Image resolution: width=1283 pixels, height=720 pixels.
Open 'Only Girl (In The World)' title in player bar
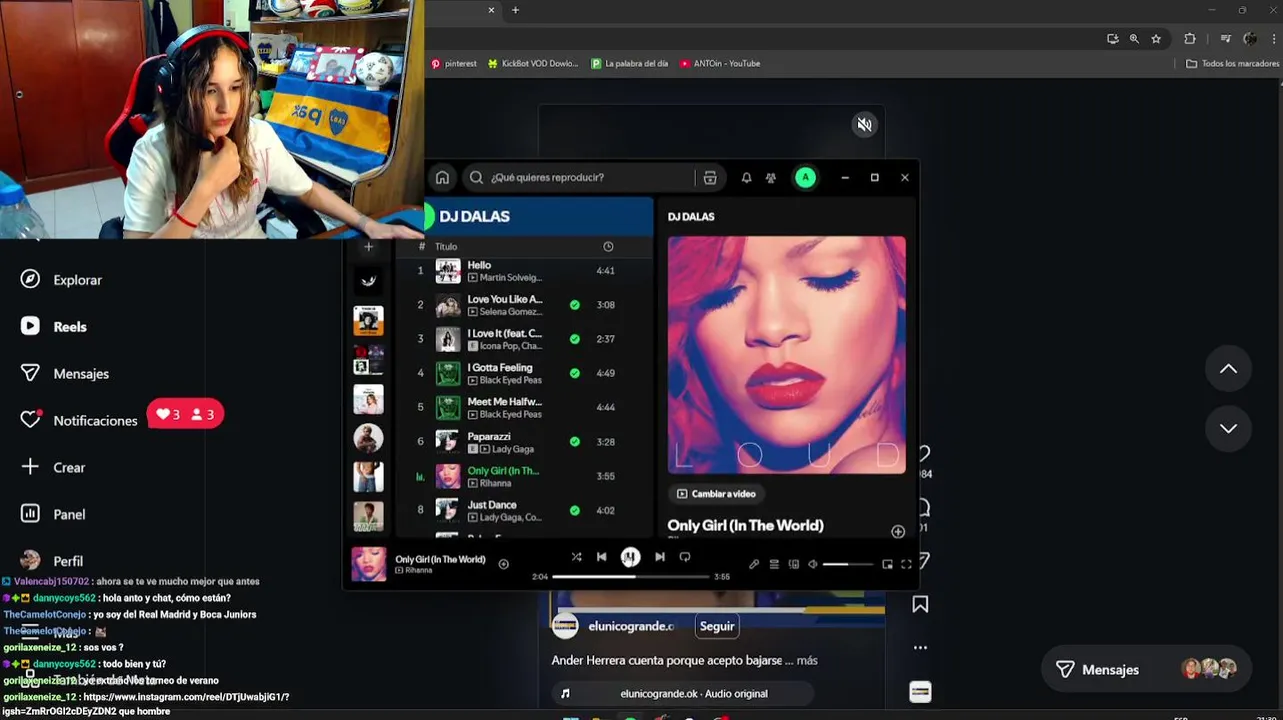(x=440, y=559)
